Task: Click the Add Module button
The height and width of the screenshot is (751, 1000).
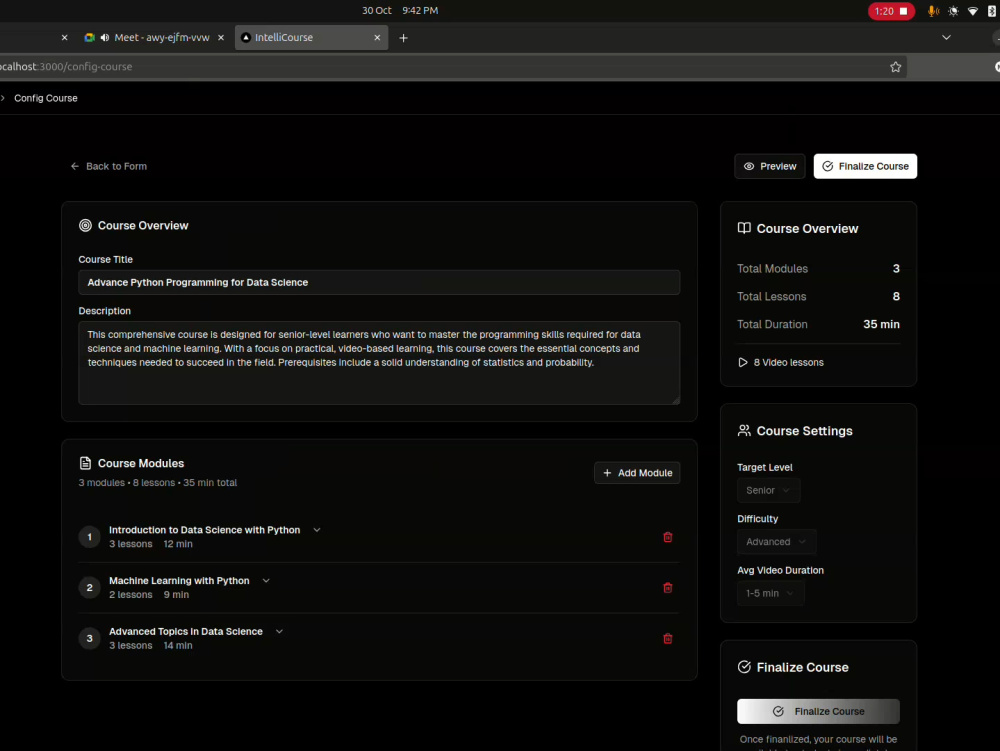Action: (637, 473)
